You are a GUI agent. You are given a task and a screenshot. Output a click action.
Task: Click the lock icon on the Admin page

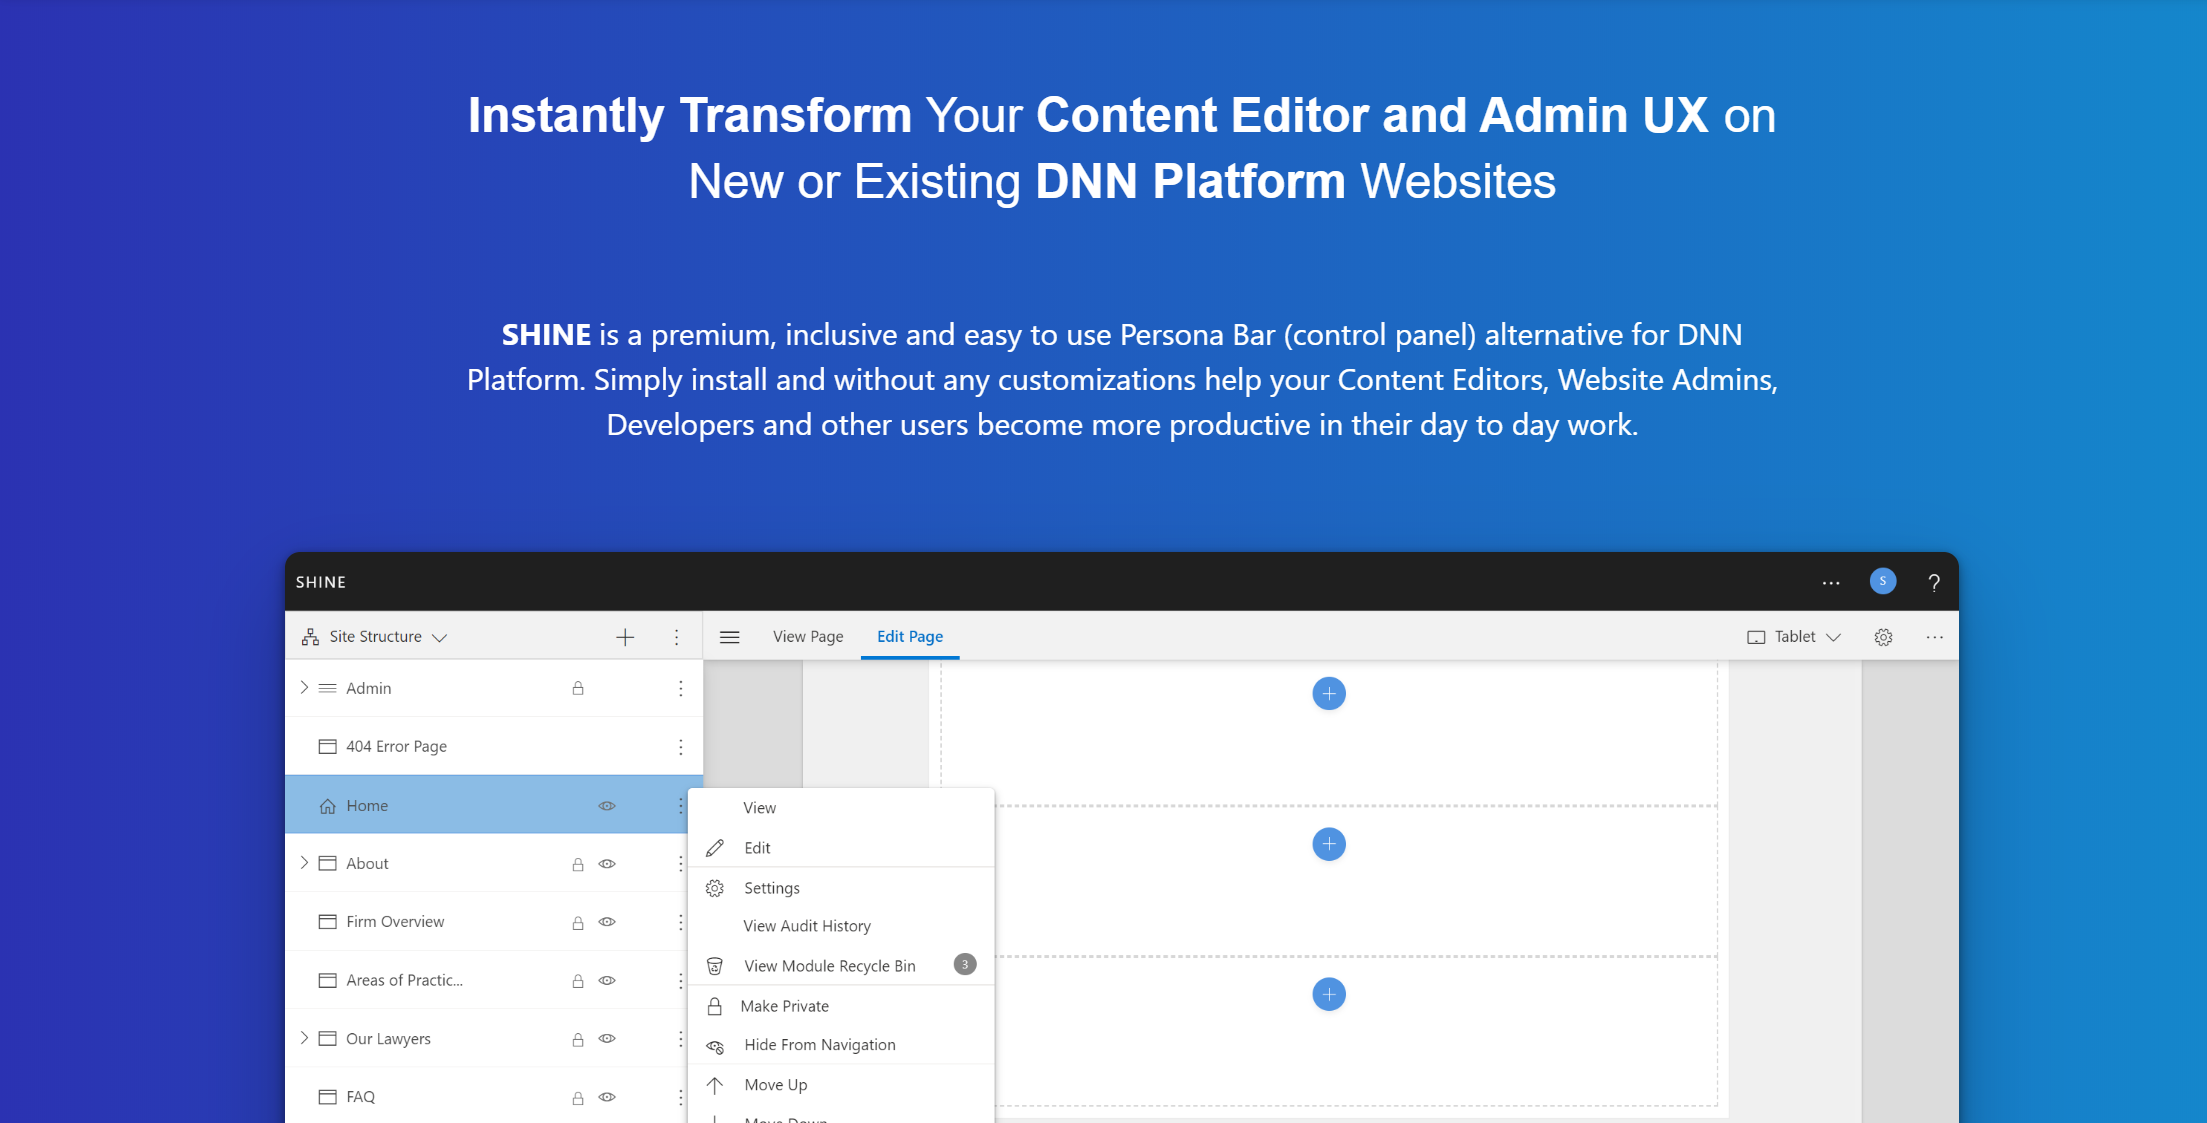pos(577,687)
